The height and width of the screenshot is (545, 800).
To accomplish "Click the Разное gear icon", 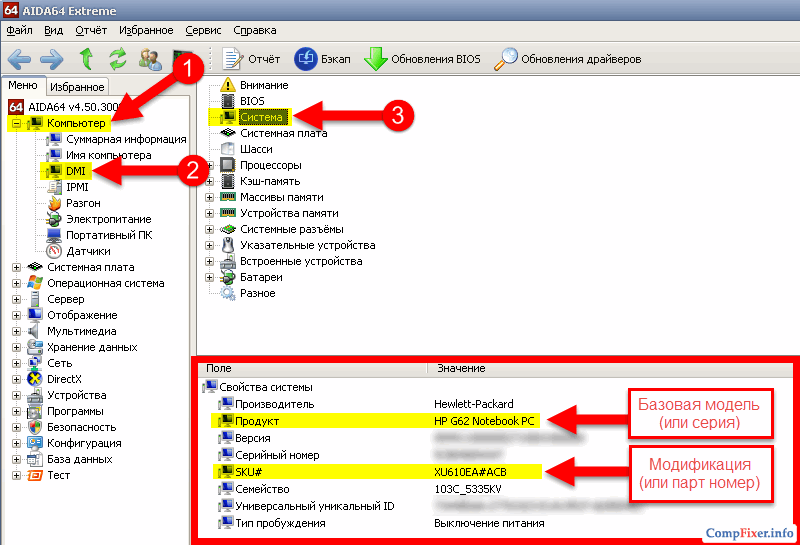I will (x=228, y=293).
